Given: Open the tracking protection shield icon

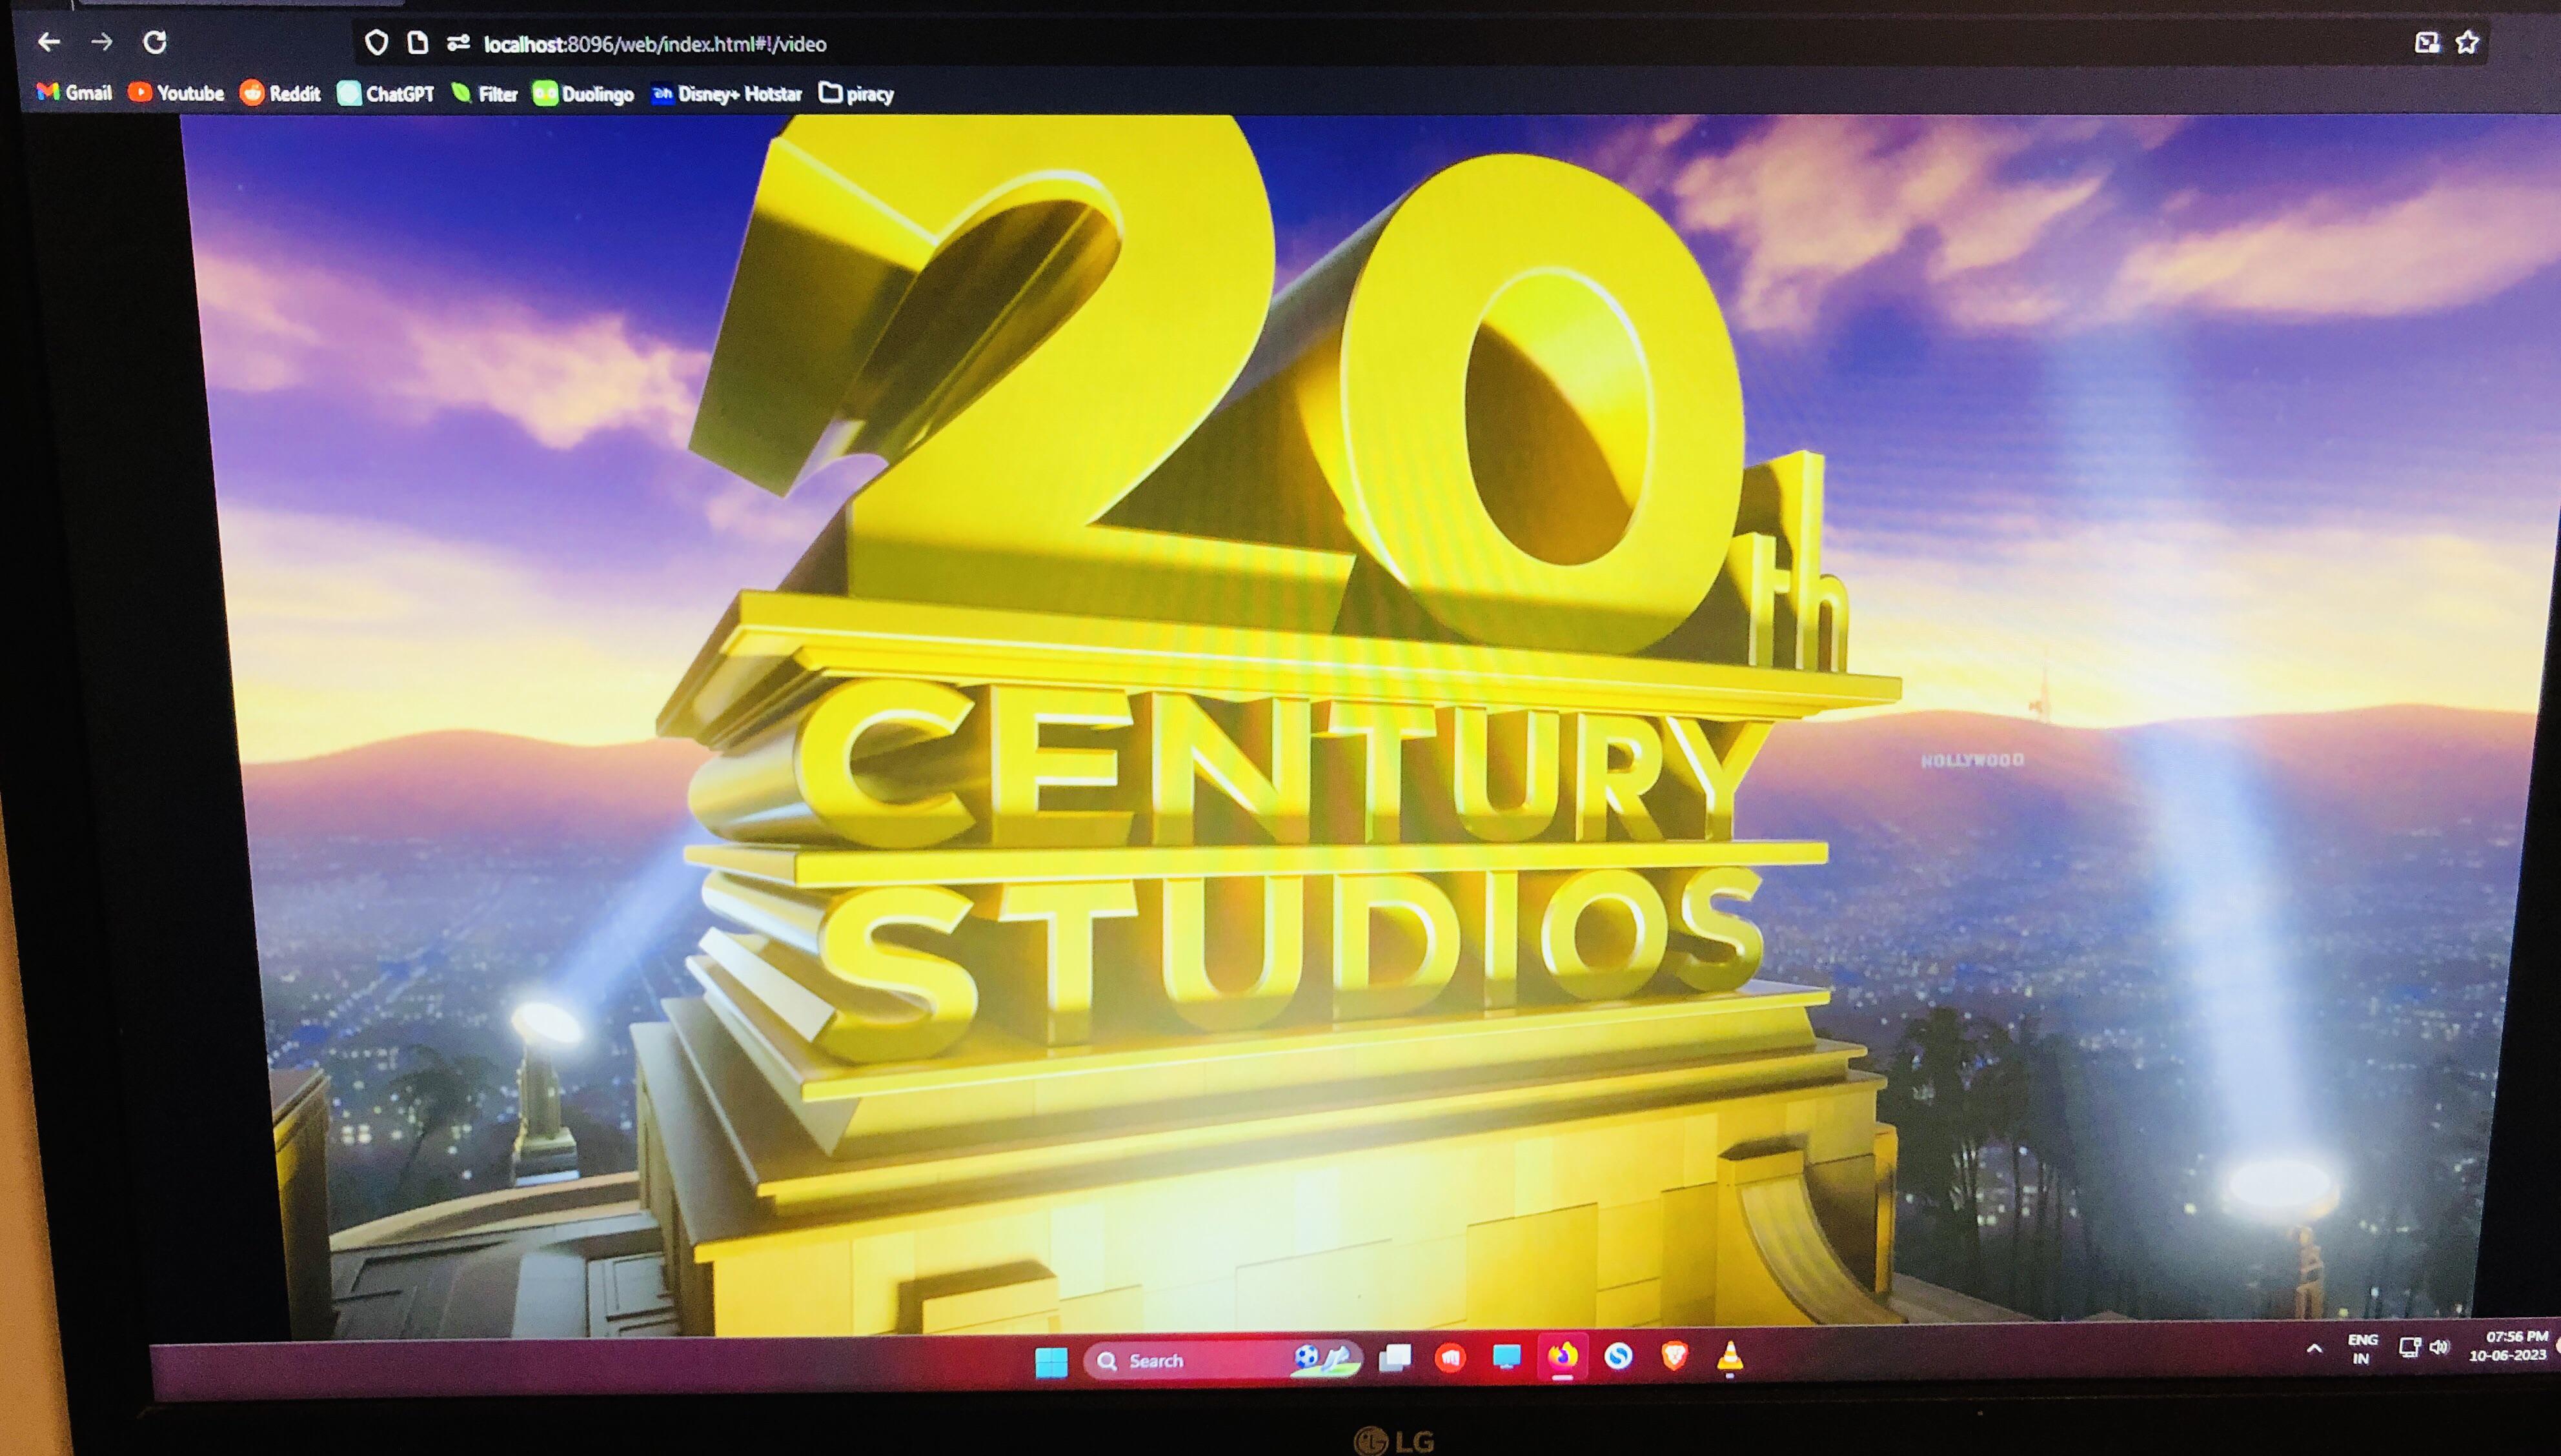Looking at the screenshot, I should 376,43.
